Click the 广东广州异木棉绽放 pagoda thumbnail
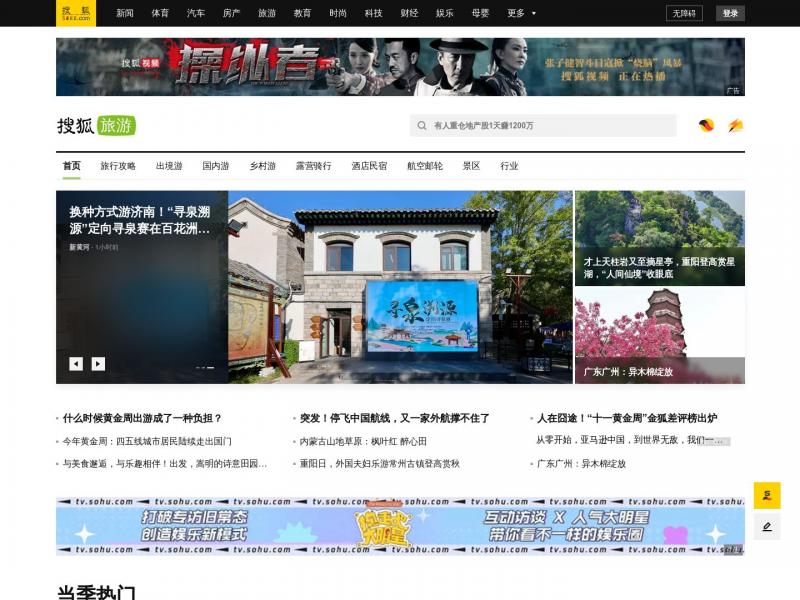The image size is (800, 600). pos(659,336)
